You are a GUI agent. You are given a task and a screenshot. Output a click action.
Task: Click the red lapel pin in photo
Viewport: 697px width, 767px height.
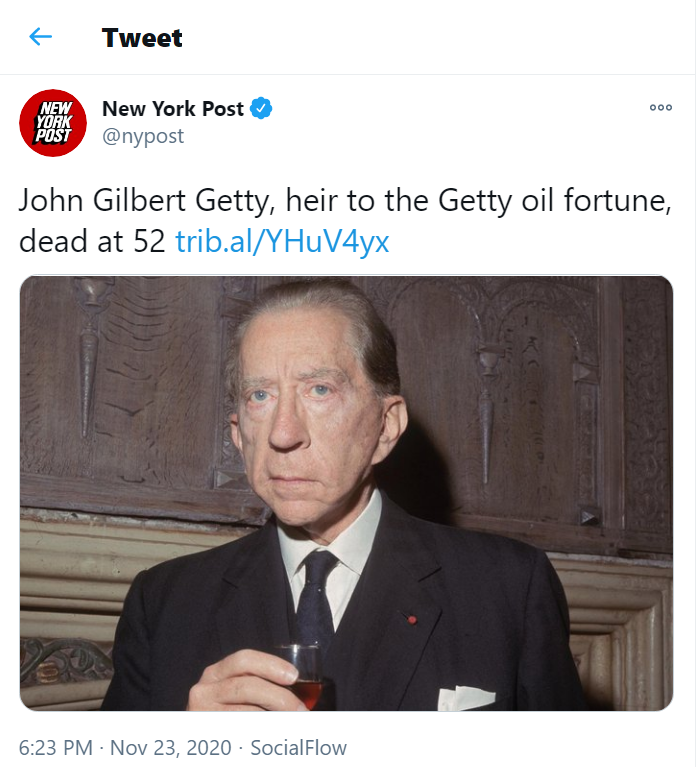(x=411, y=620)
